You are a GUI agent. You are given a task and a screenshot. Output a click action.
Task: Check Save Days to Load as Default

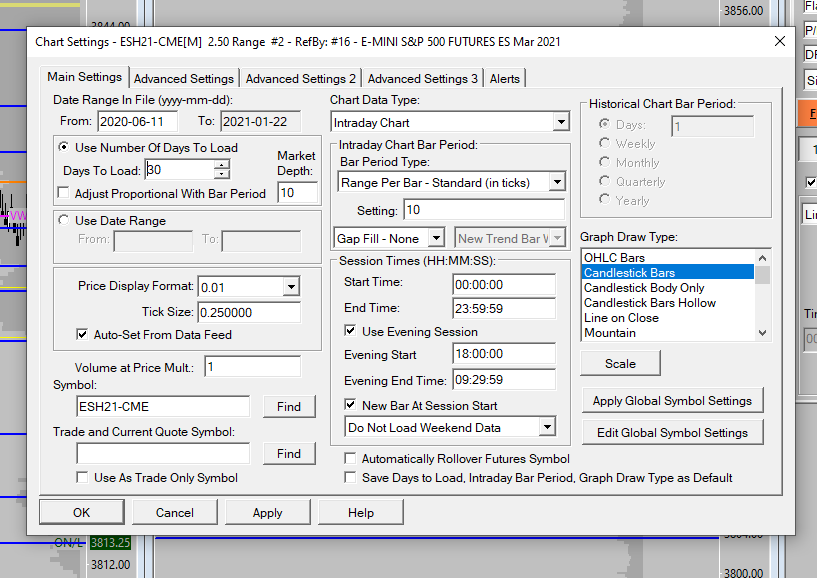tap(350, 478)
